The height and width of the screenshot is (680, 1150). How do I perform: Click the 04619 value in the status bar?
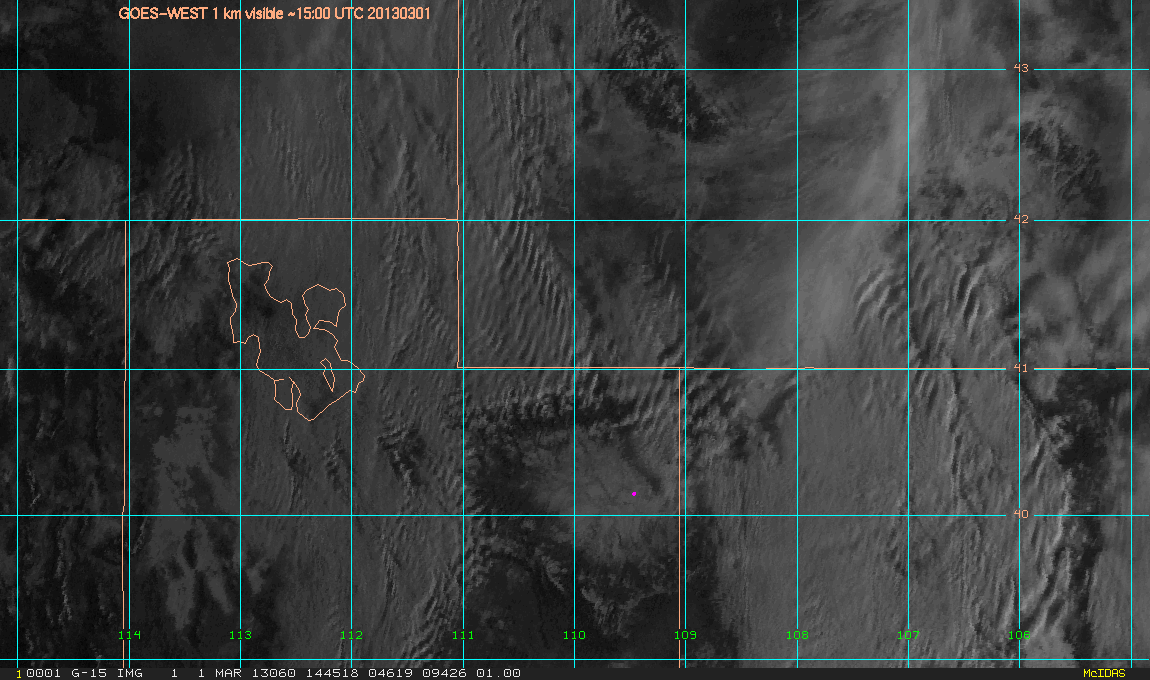click(x=391, y=673)
